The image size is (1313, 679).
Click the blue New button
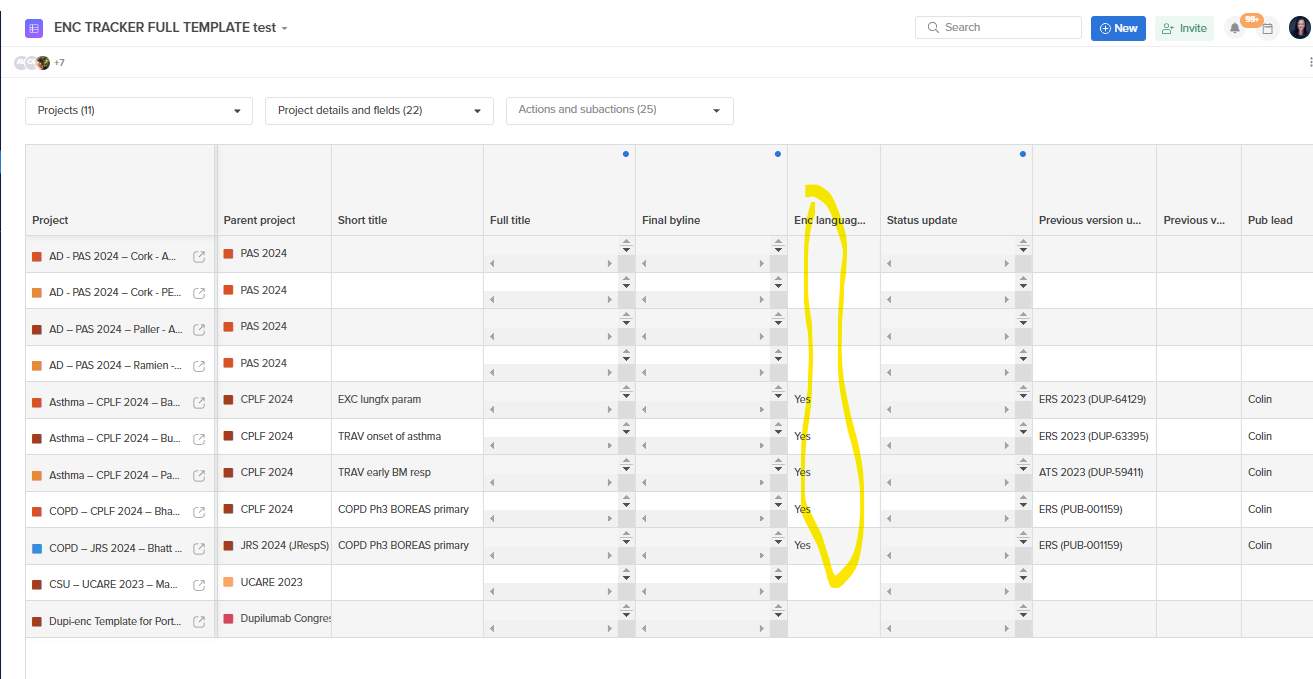[x=1118, y=28]
